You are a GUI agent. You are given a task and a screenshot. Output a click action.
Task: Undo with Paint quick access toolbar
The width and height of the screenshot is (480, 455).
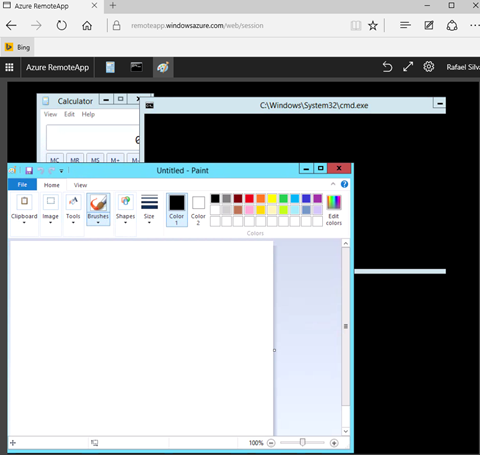pos(41,171)
